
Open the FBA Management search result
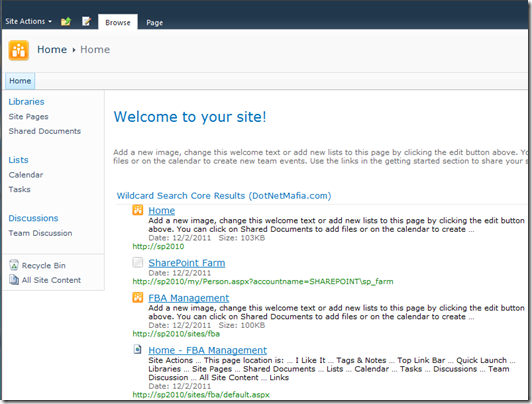pyautogui.click(x=189, y=298)
